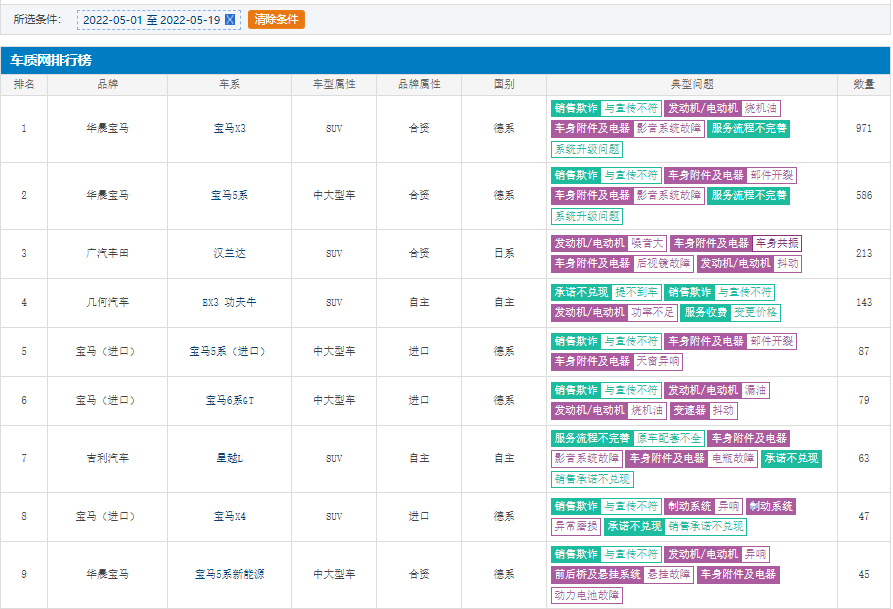Screen dimensions: 893x609
Task: Click 广汽丰田 brand cell
Action: (108, 254)
